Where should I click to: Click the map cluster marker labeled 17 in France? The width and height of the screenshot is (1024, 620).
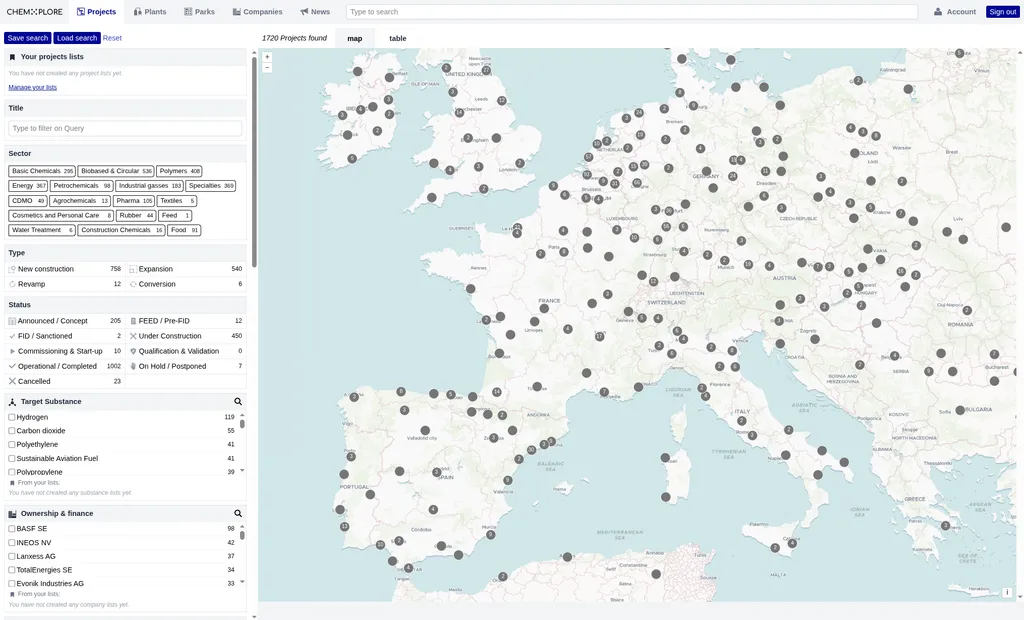point(599,336)
